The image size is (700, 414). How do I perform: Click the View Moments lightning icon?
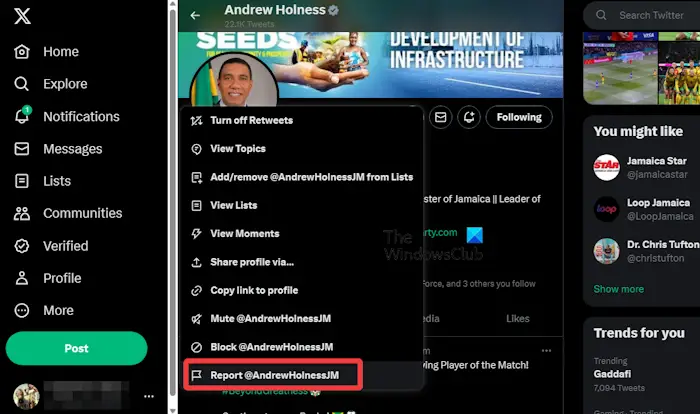(x=196, y=234)
